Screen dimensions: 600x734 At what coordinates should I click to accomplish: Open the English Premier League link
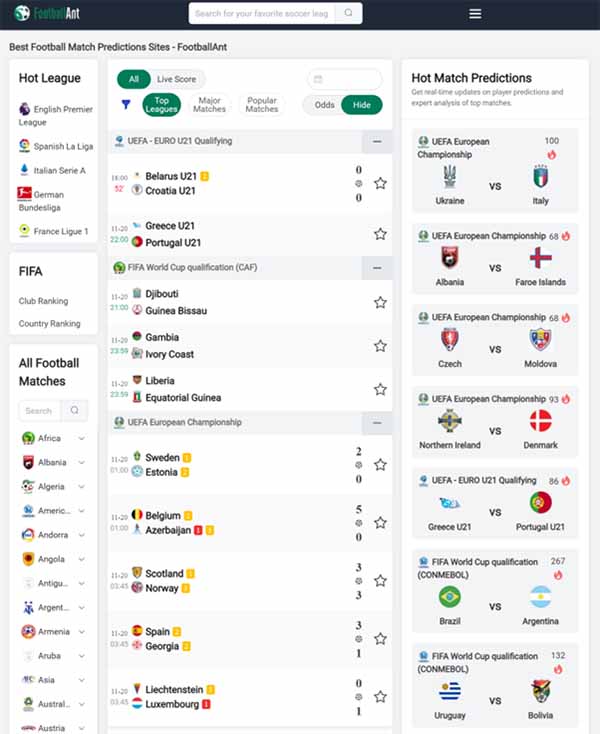[55, 115]
